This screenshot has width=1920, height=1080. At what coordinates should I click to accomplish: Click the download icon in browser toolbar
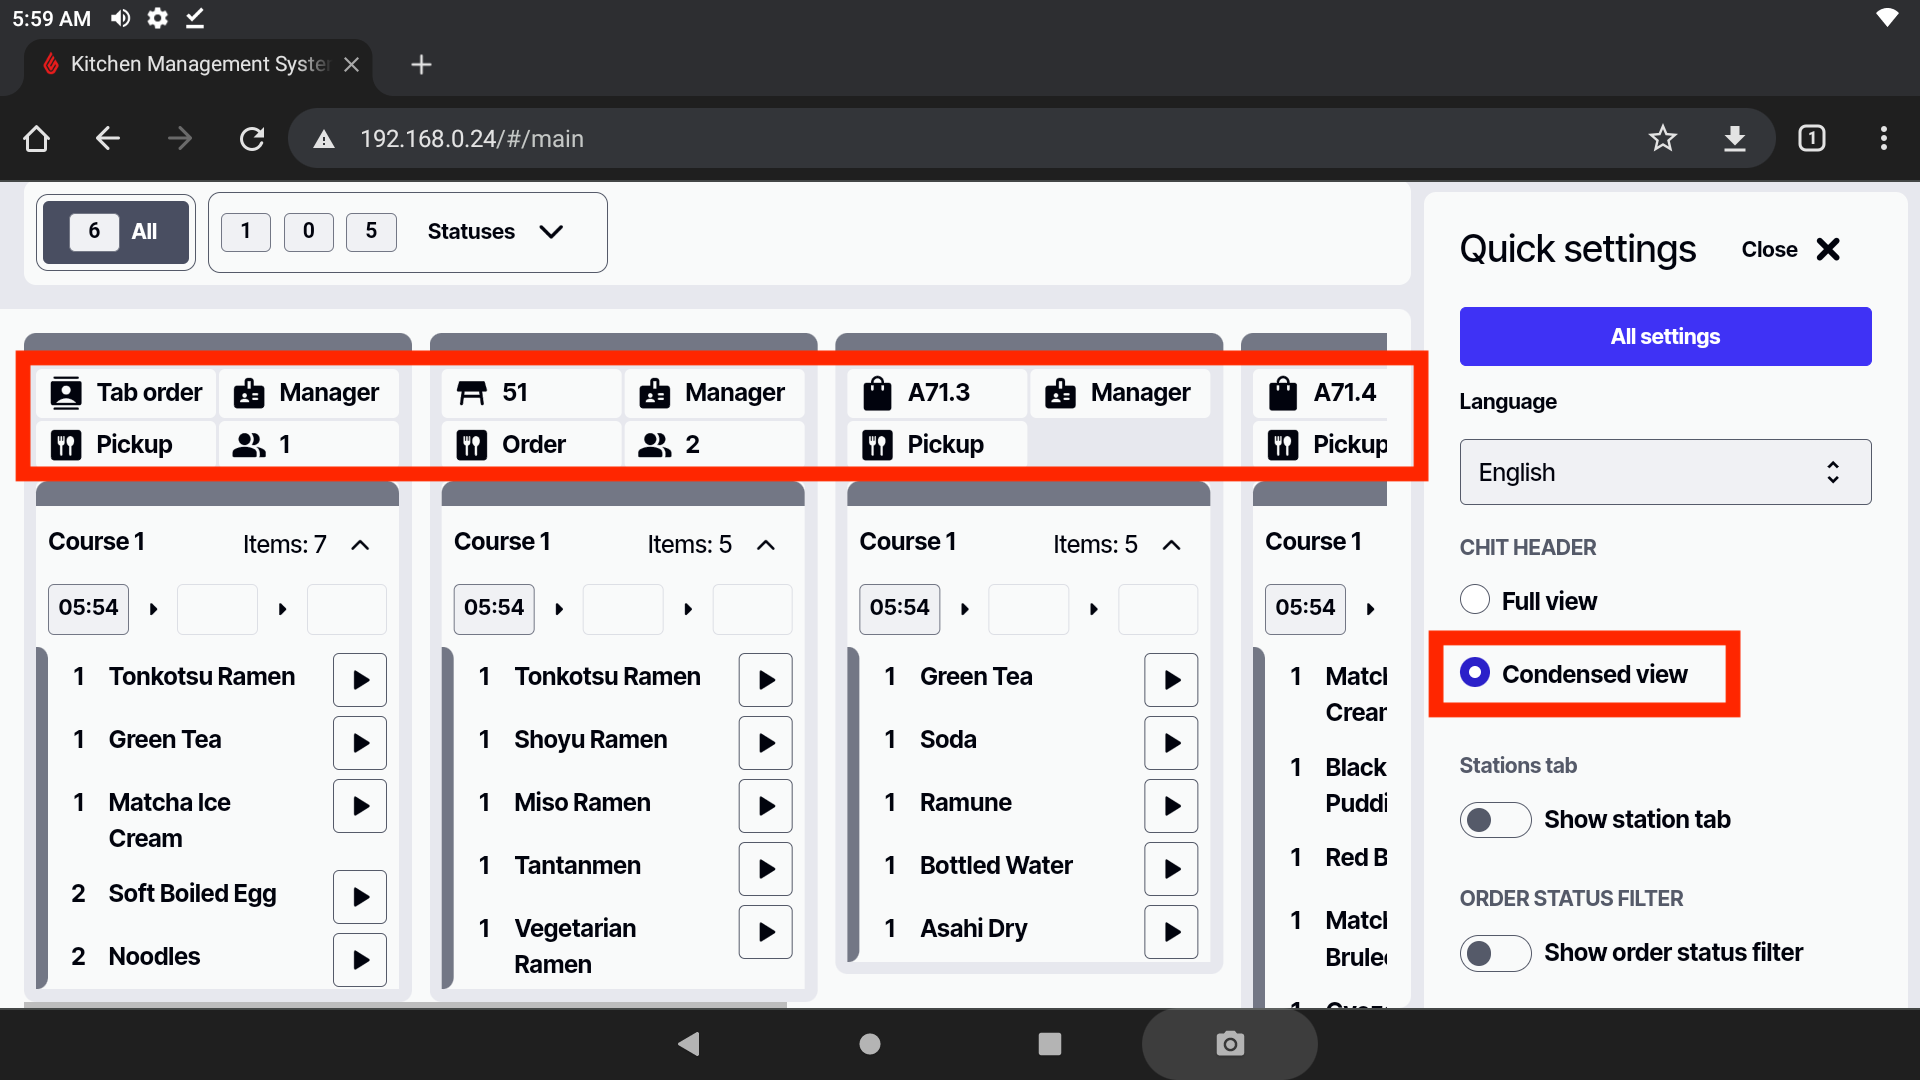click(x=1735, y=138)
